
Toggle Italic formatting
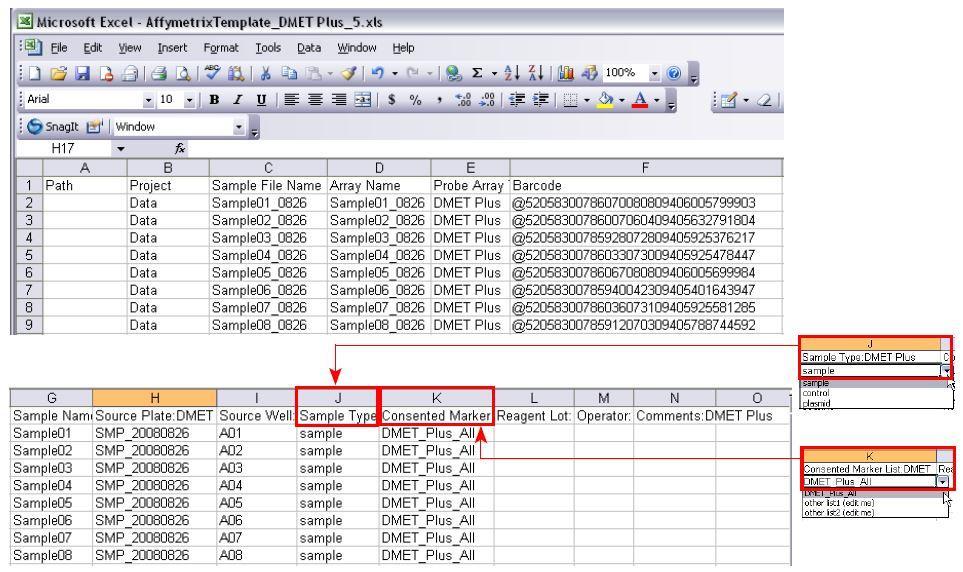coord(238,100)
